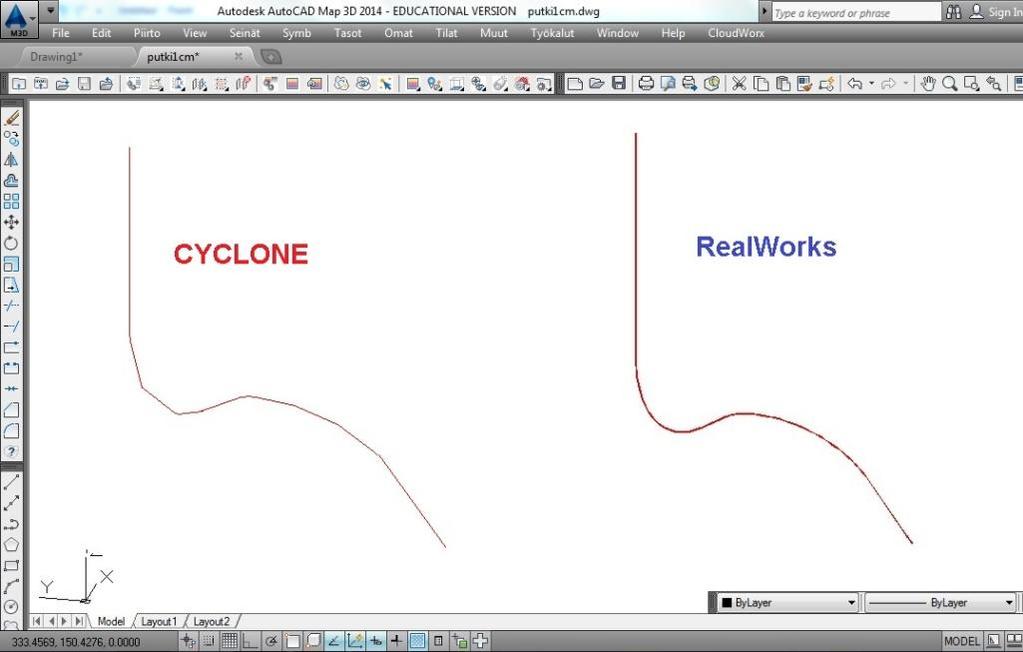The image size is (1023, 652).
Task: Select the Rotate tool in the left toolbar
Action: click(x=11, y=243)
